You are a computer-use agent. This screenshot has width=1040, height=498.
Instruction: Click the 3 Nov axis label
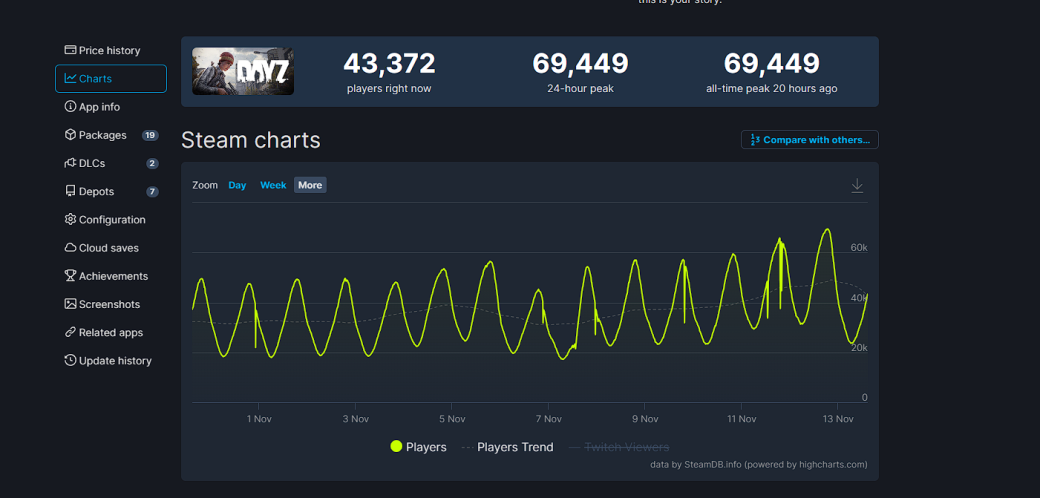point(356,419)
